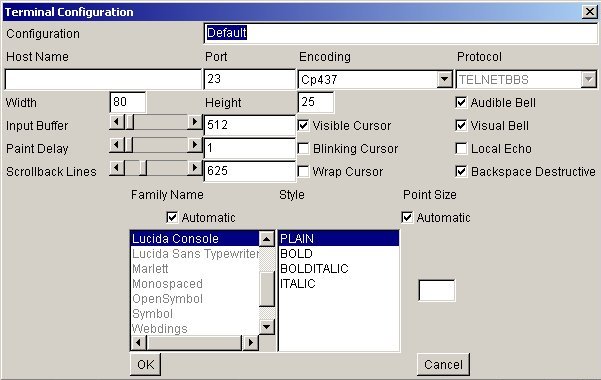This screenshot has height=380, width=601.
Task: Click font list scroll left arrow
Action: [x=138, y=342]
